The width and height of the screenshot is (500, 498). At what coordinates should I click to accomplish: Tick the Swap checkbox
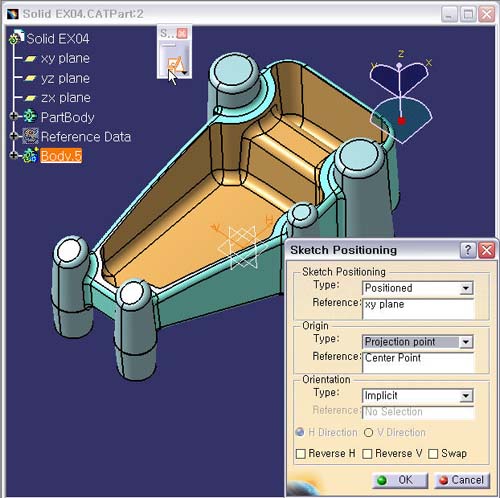click(433, 454)
